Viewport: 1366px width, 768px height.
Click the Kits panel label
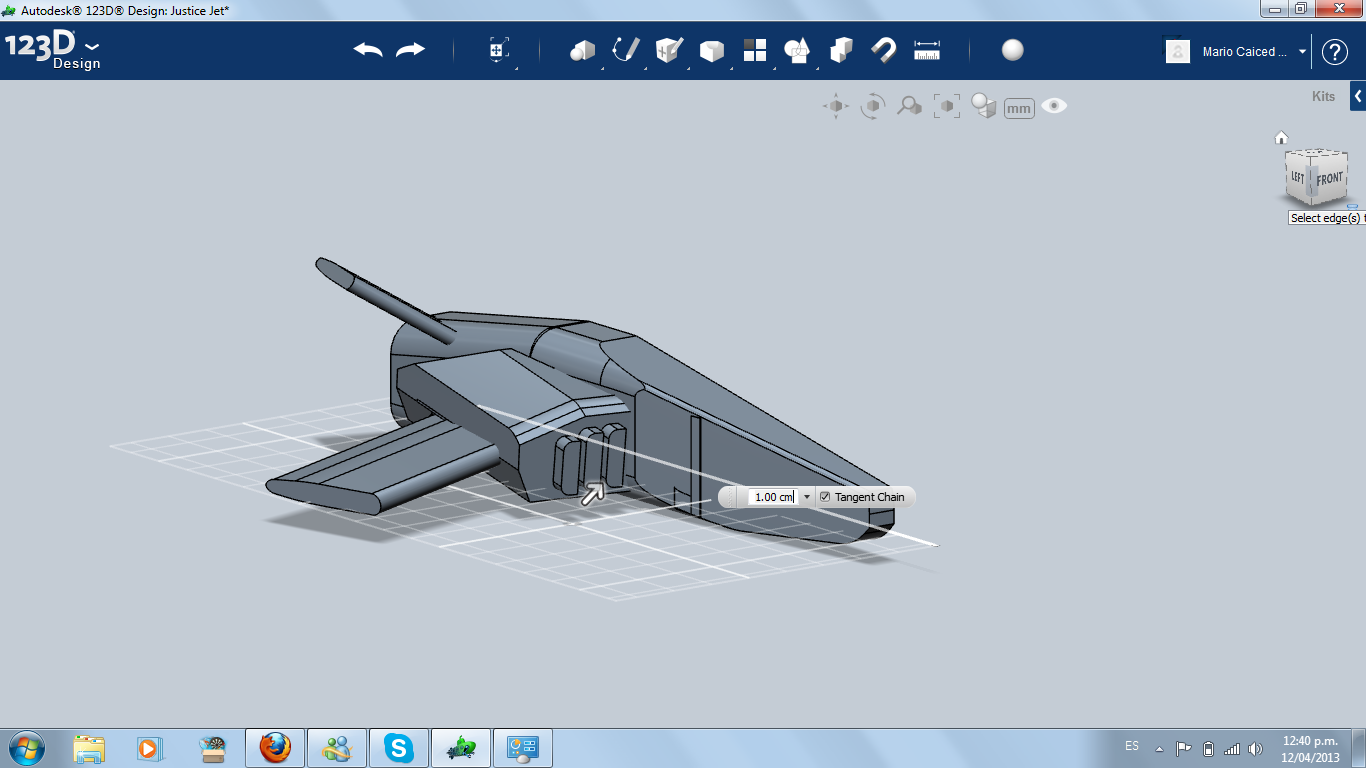pos(1323,97)
